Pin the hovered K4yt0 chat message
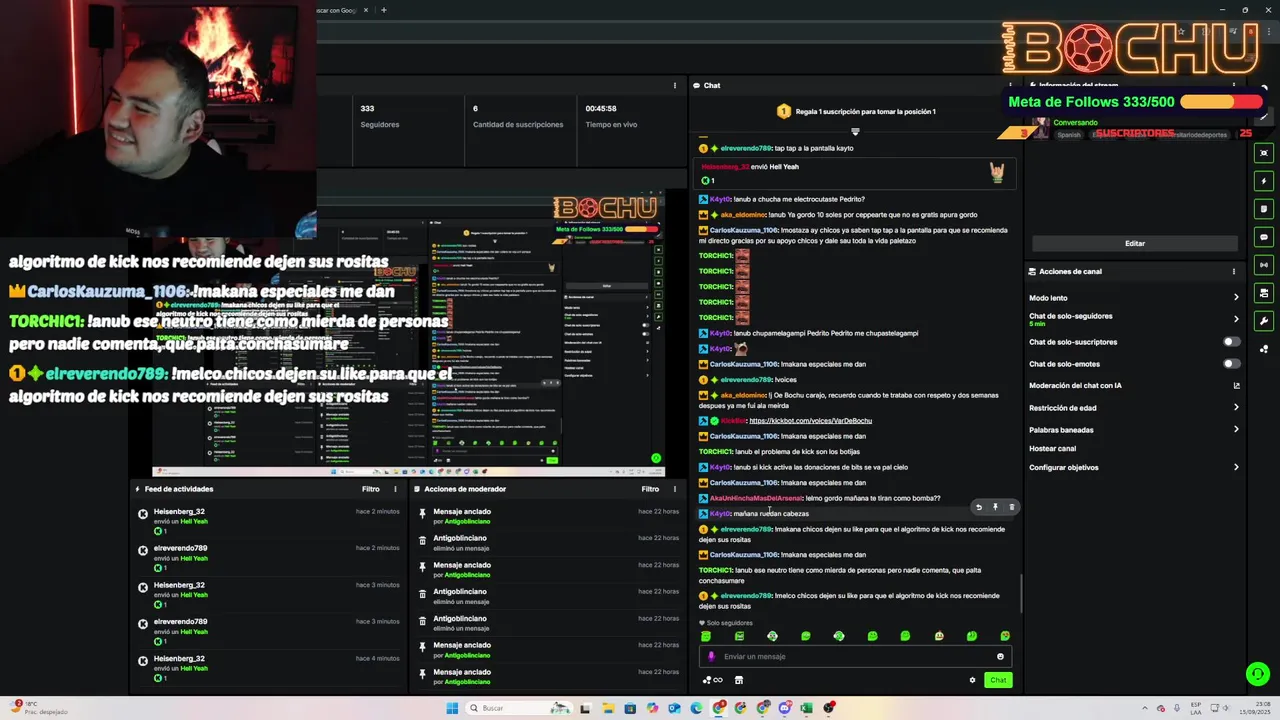1280x720 pixels. pos(995,507)
